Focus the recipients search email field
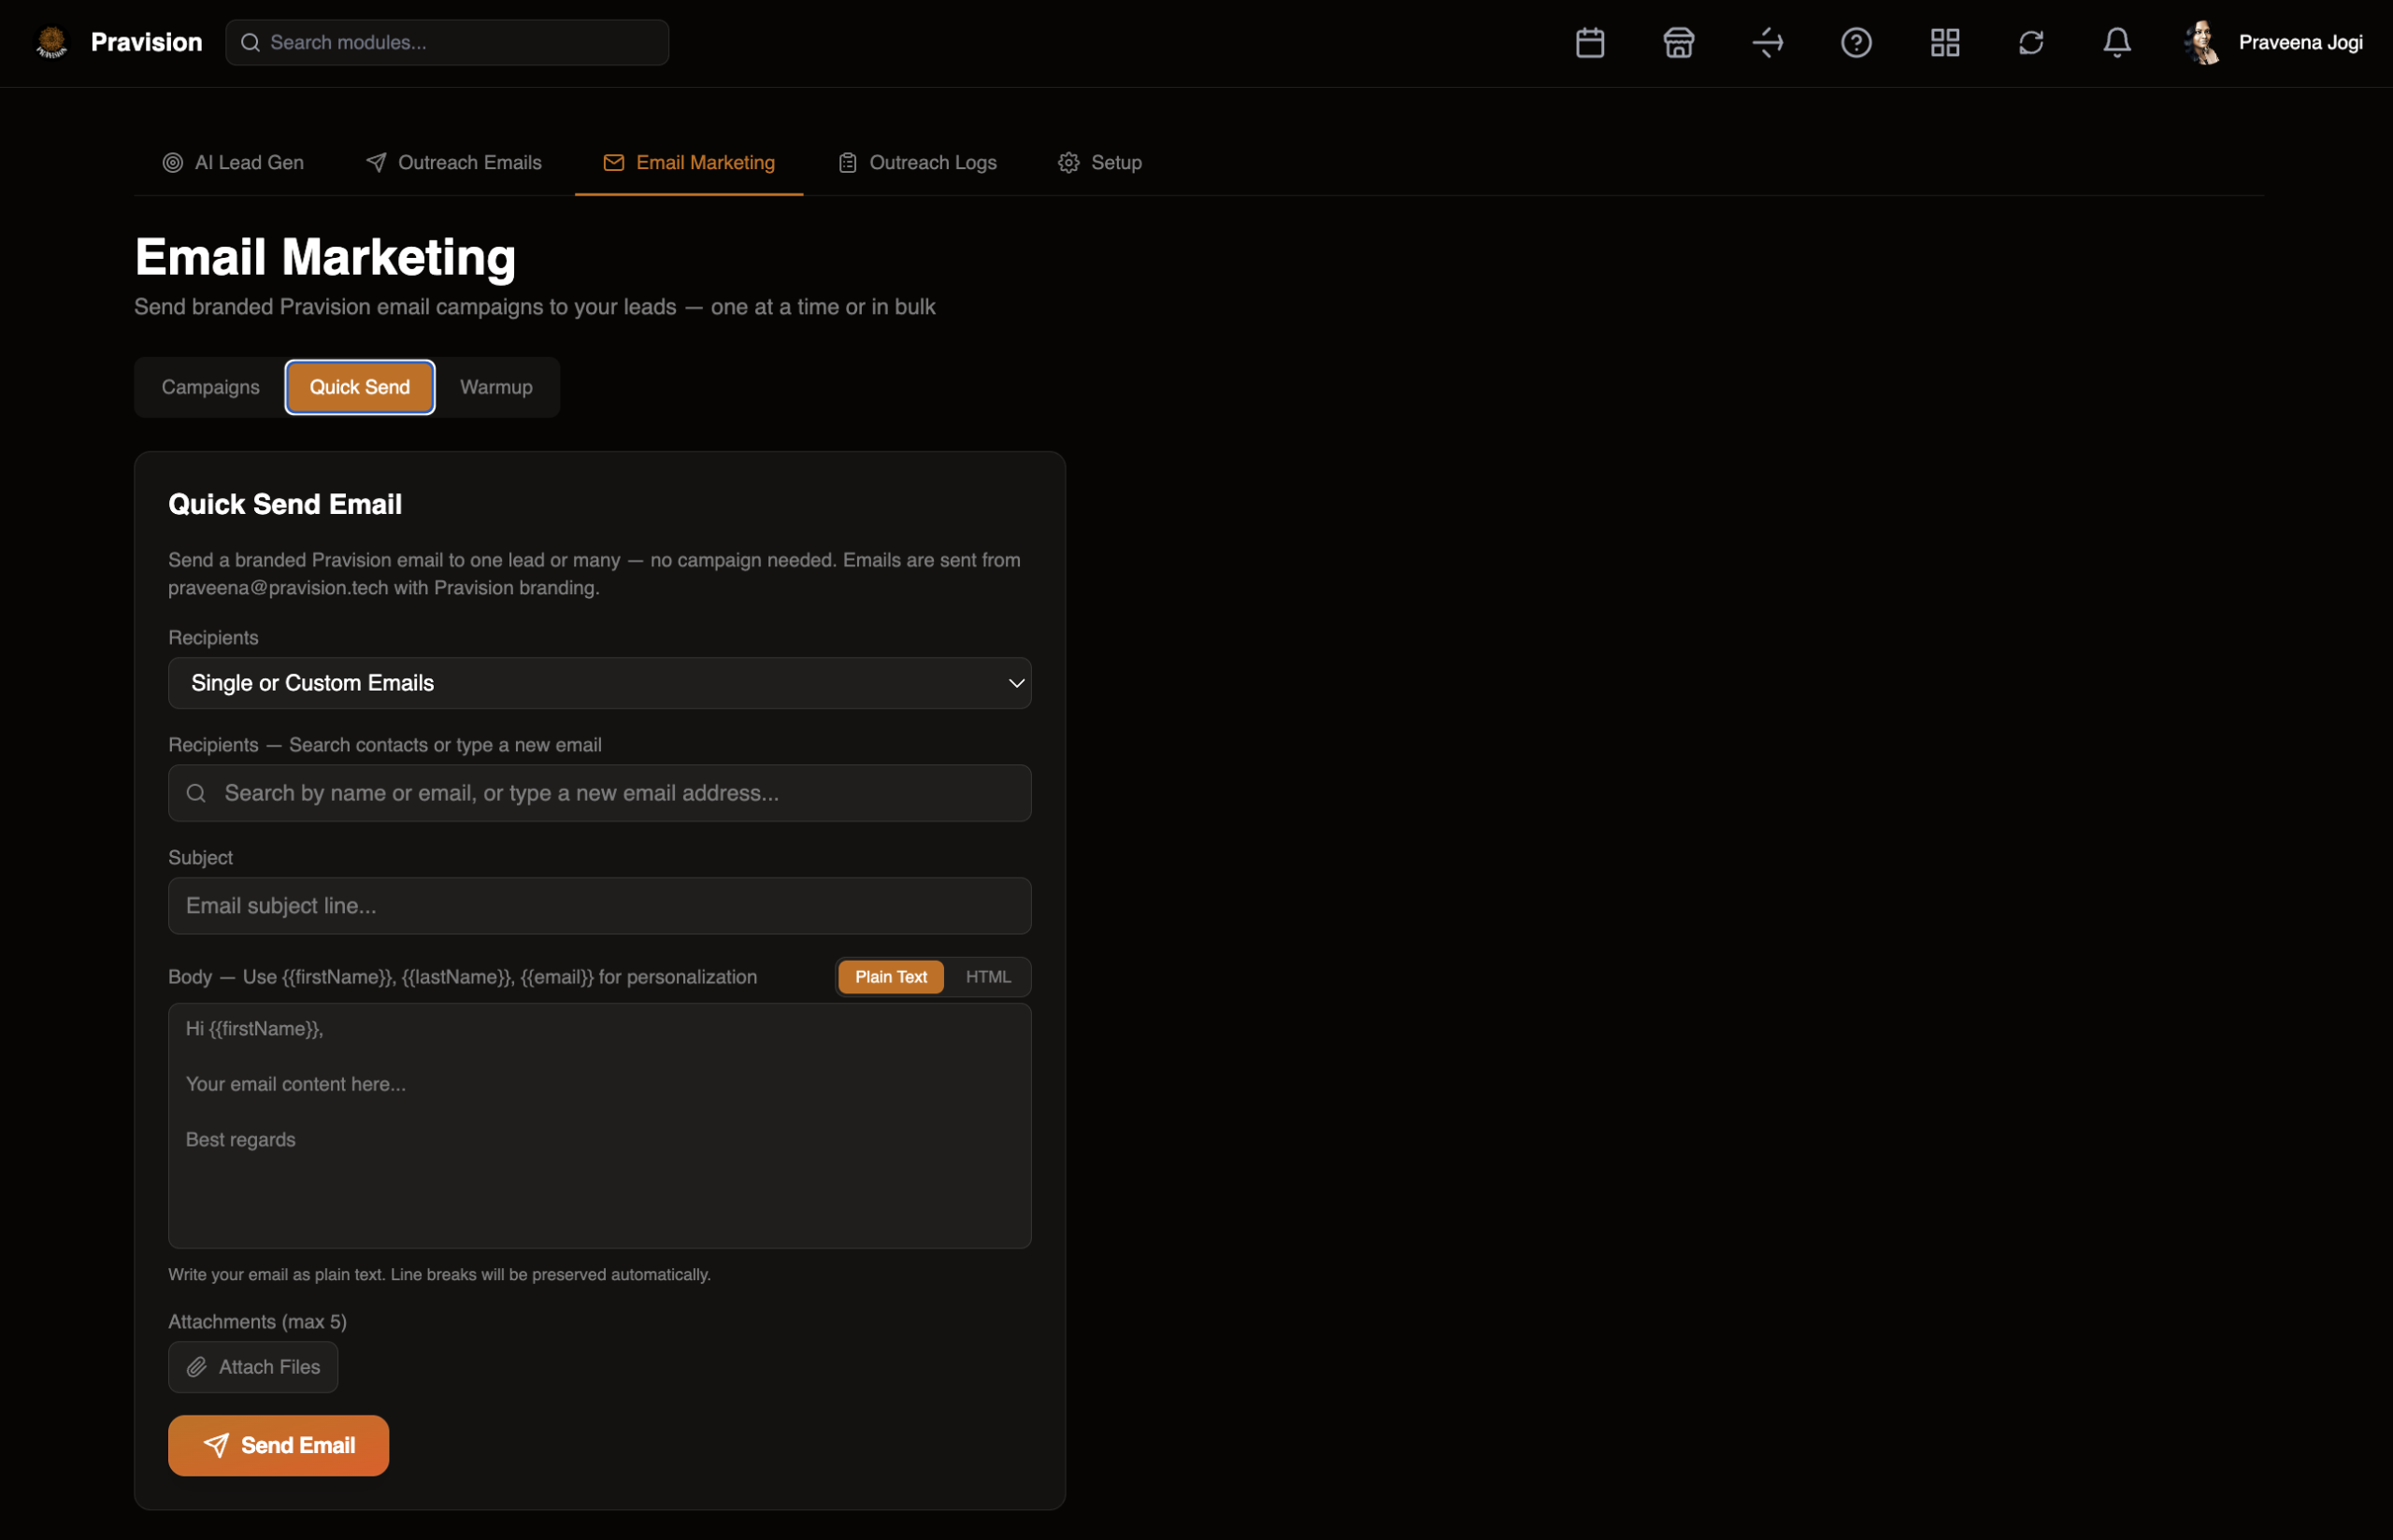This screenshot has width=2393, height=1540. [x=600, y=793]
